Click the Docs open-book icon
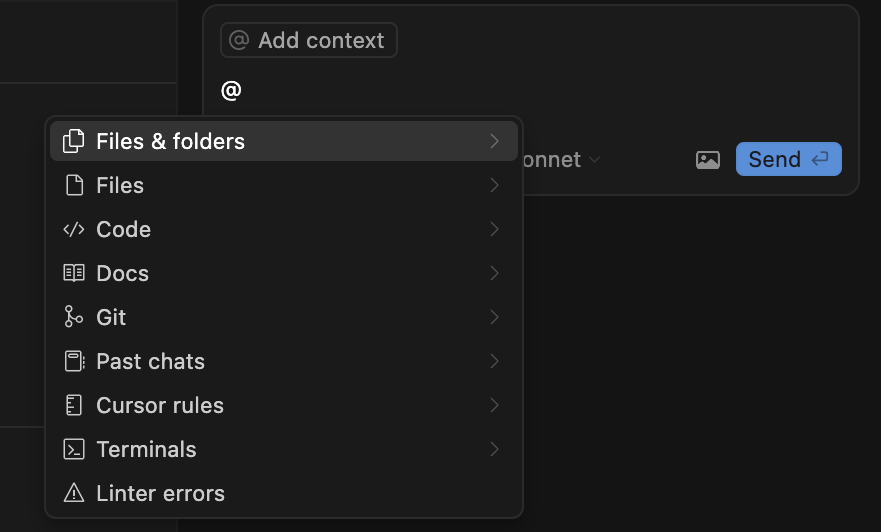 click(x=73, y=273)
